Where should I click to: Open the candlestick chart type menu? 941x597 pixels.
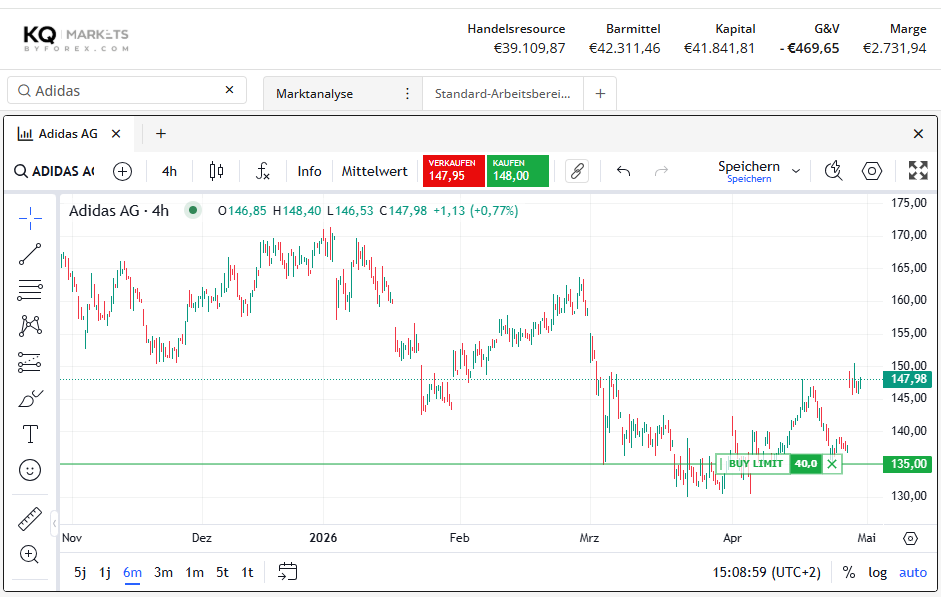click(x=216, y=171)
